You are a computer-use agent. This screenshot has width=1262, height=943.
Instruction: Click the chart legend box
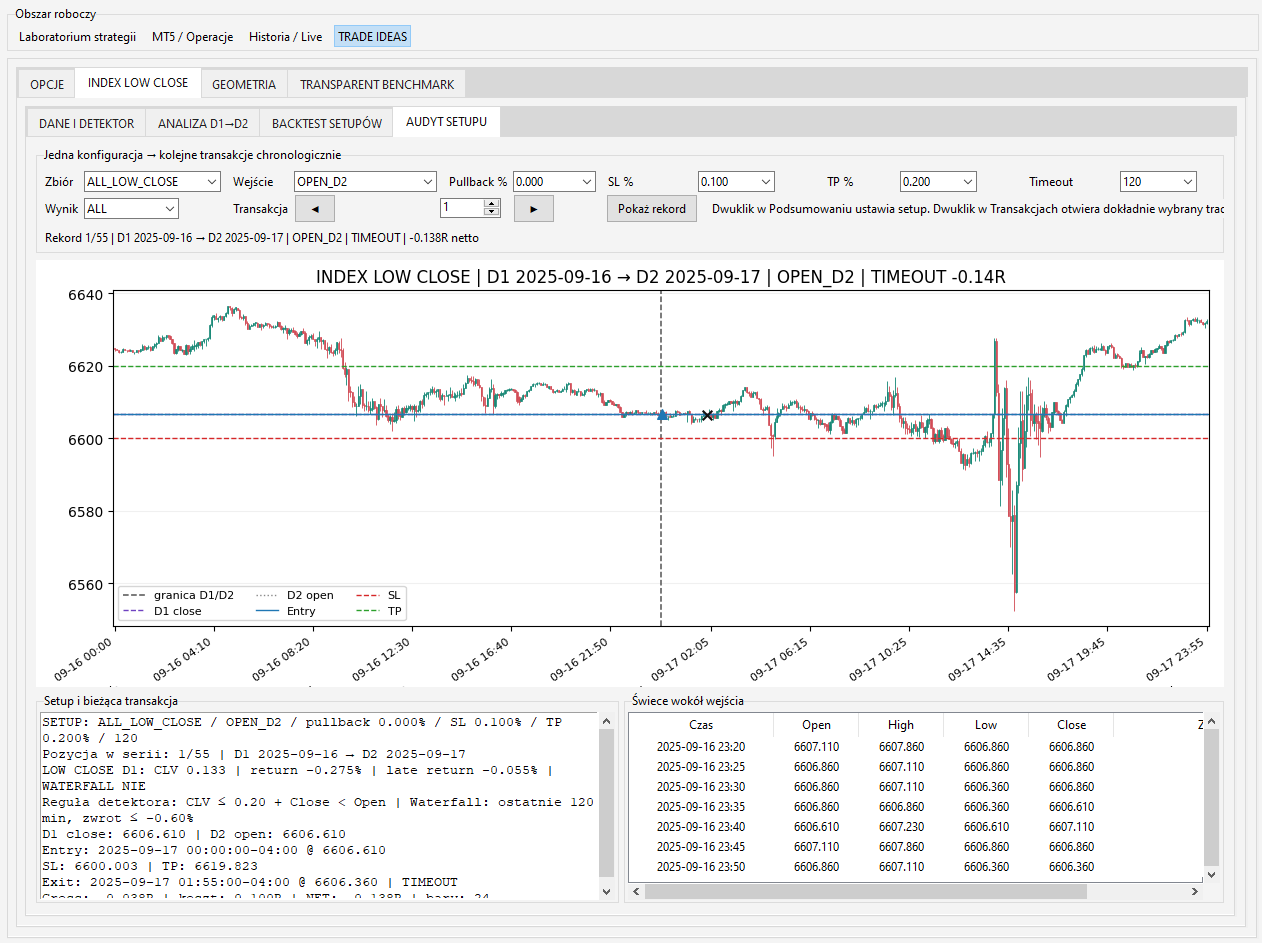[264, 603]
